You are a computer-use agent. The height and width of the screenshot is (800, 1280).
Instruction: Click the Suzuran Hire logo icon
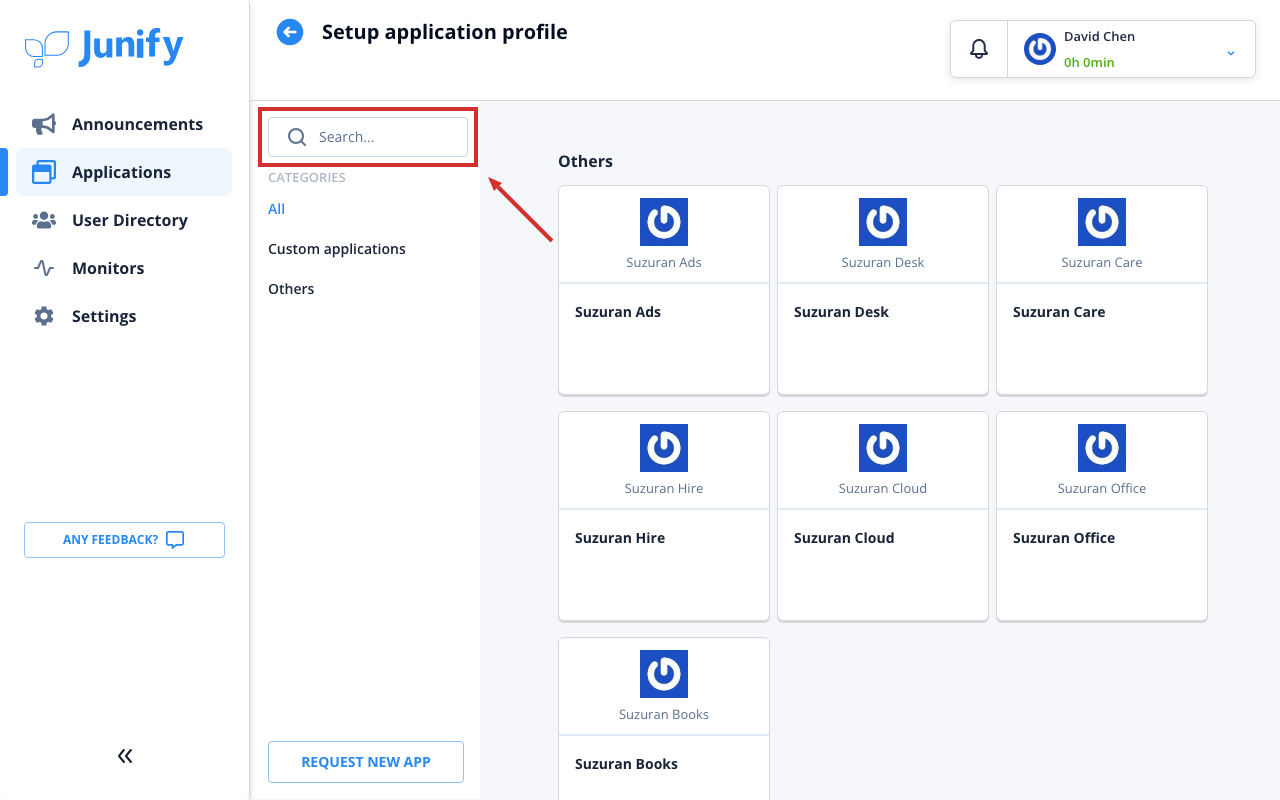[x=664, y=448]
